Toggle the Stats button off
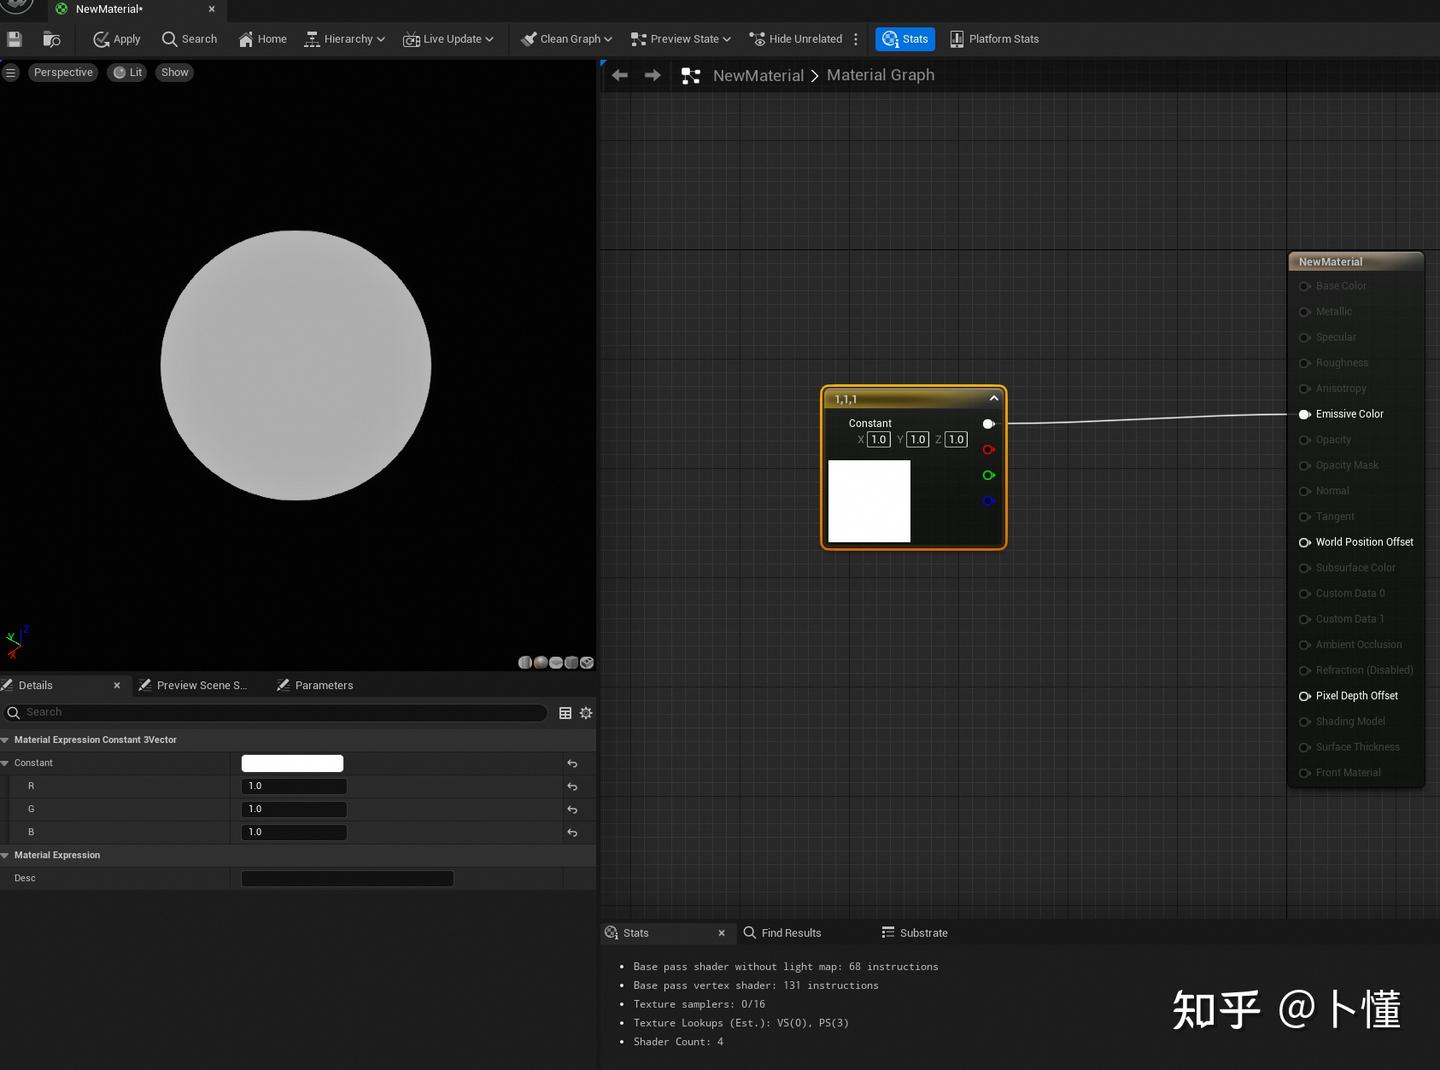 click(x=905, y=39)
